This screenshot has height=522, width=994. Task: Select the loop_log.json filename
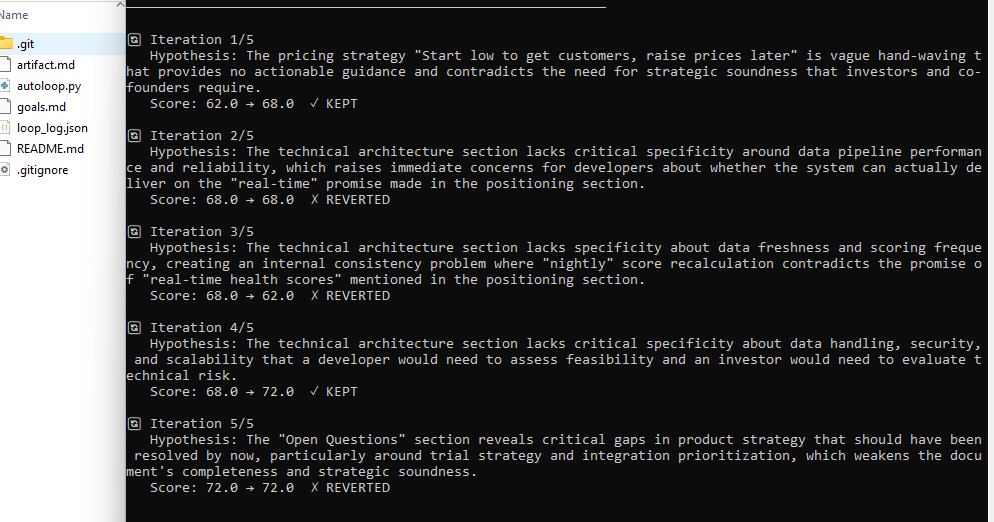(52, 128)
